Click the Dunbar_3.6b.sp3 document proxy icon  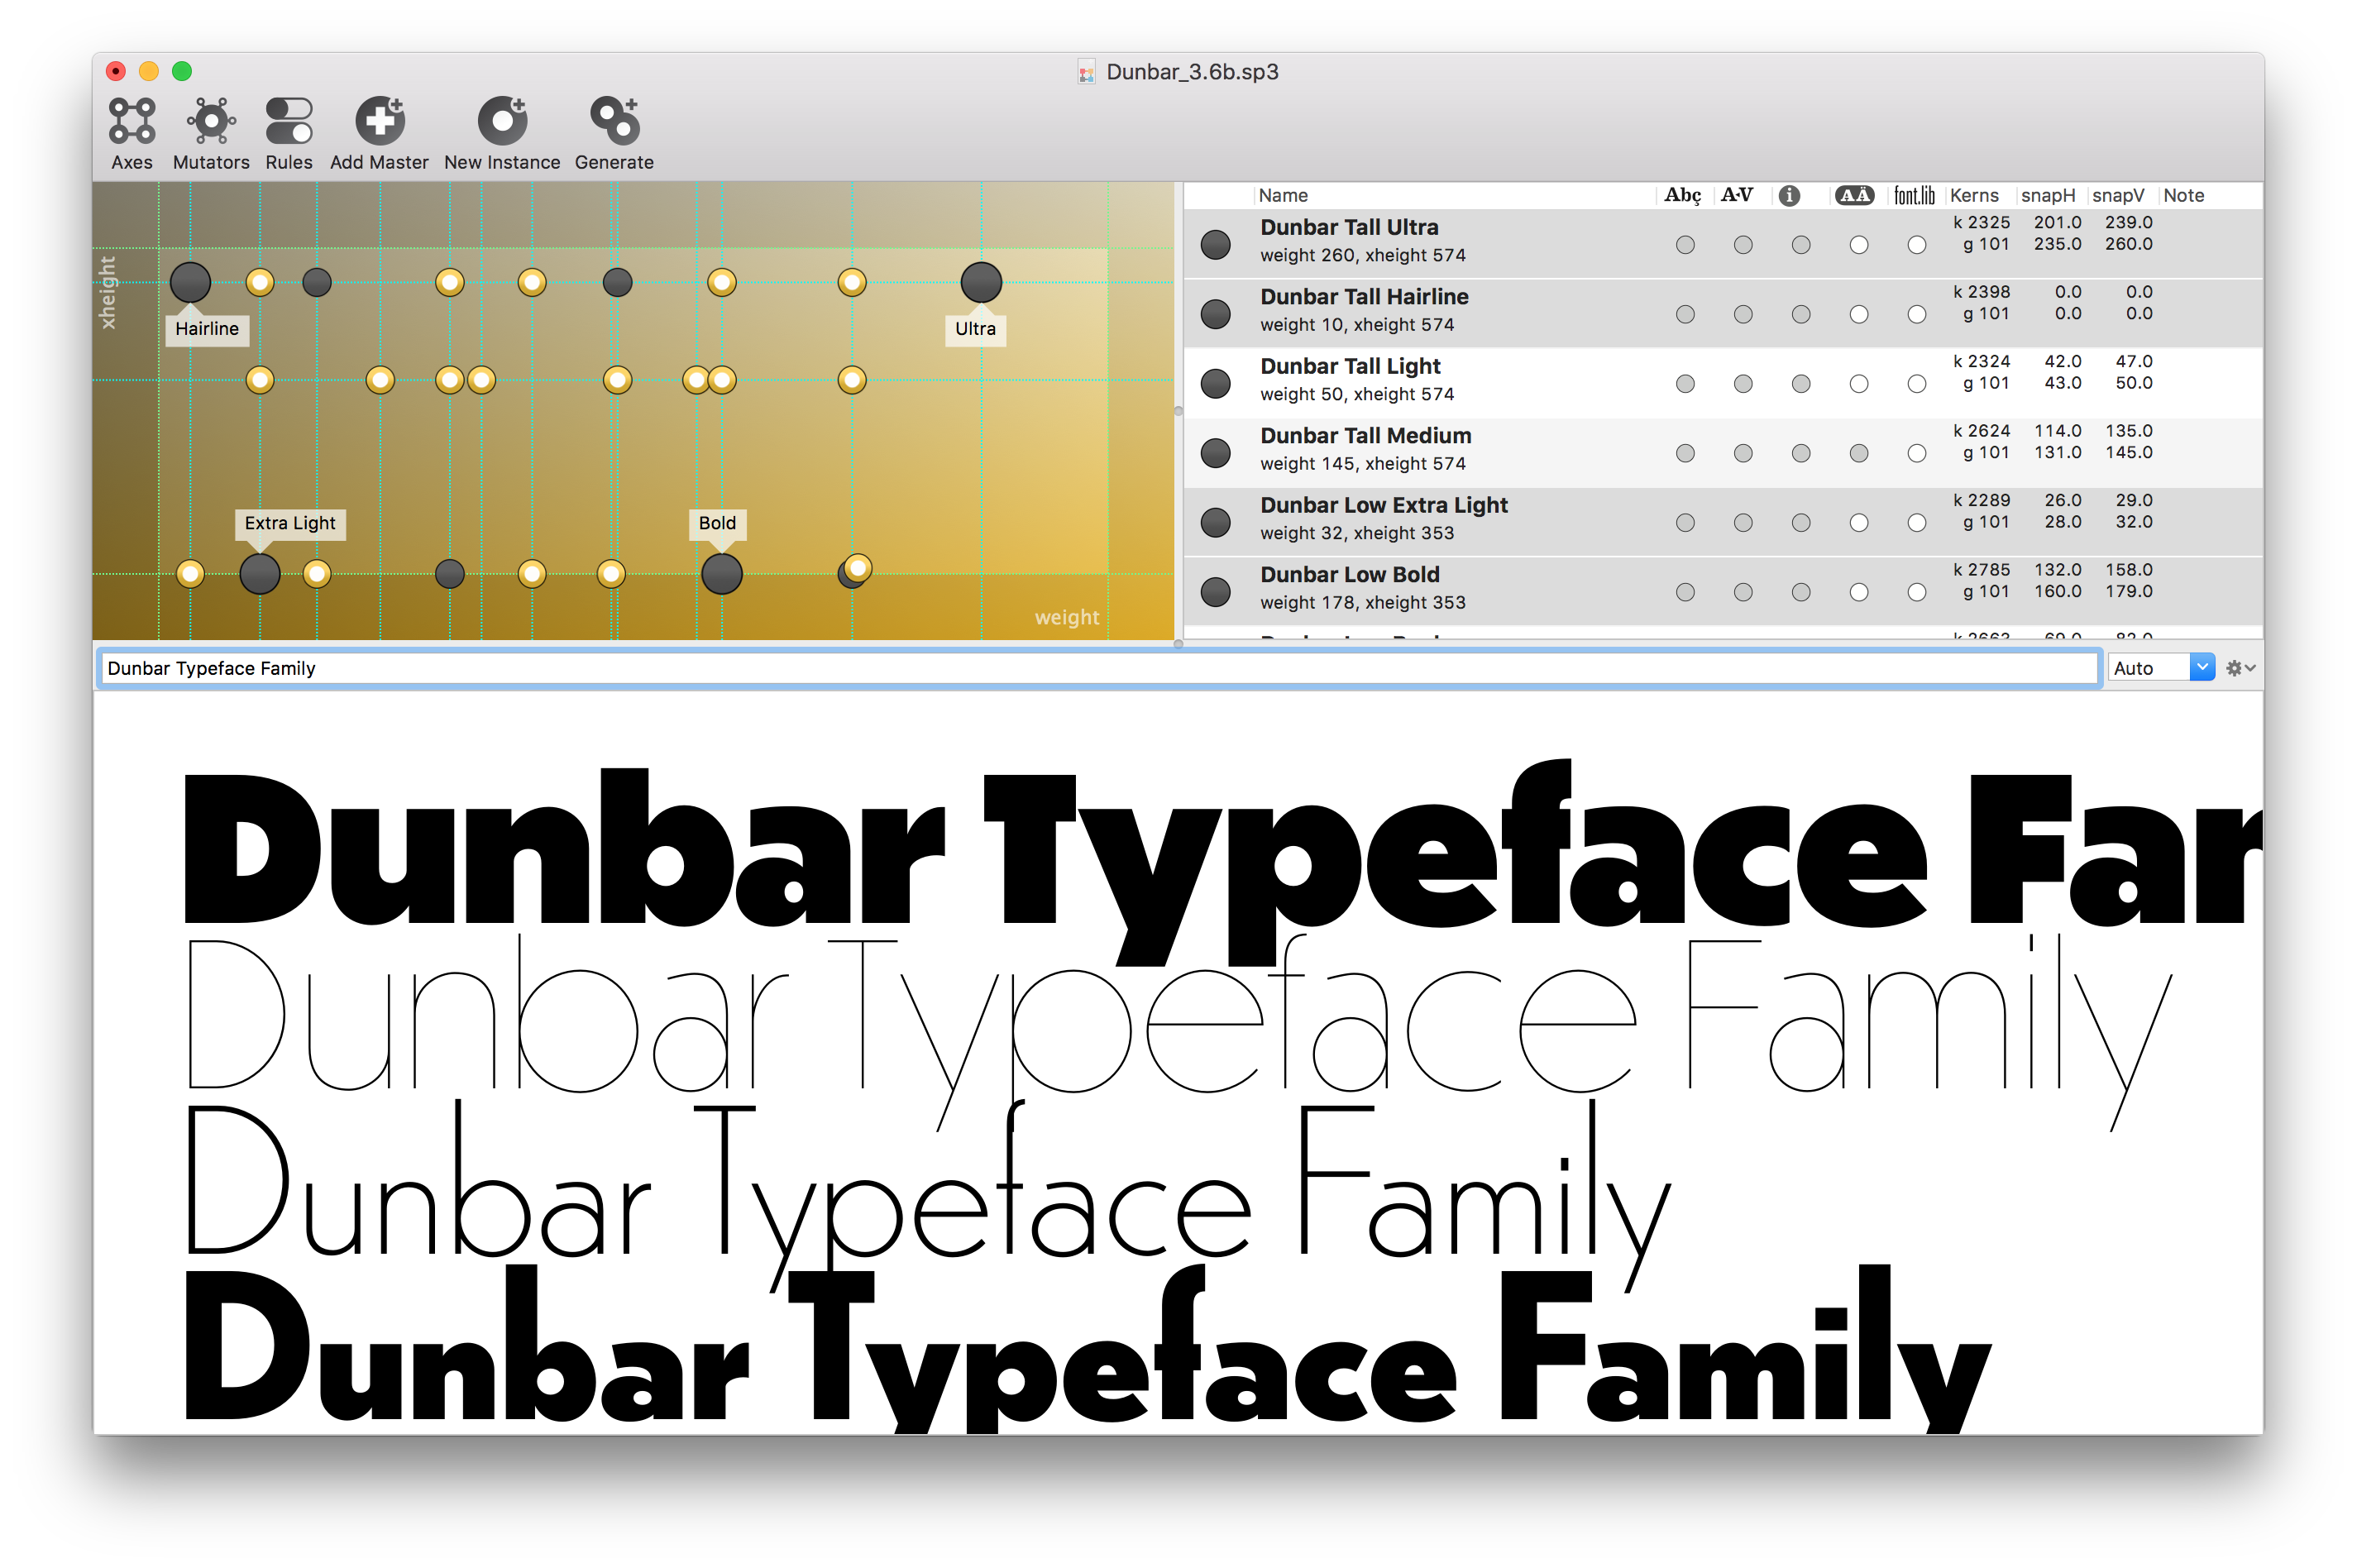click(1086, 72)
